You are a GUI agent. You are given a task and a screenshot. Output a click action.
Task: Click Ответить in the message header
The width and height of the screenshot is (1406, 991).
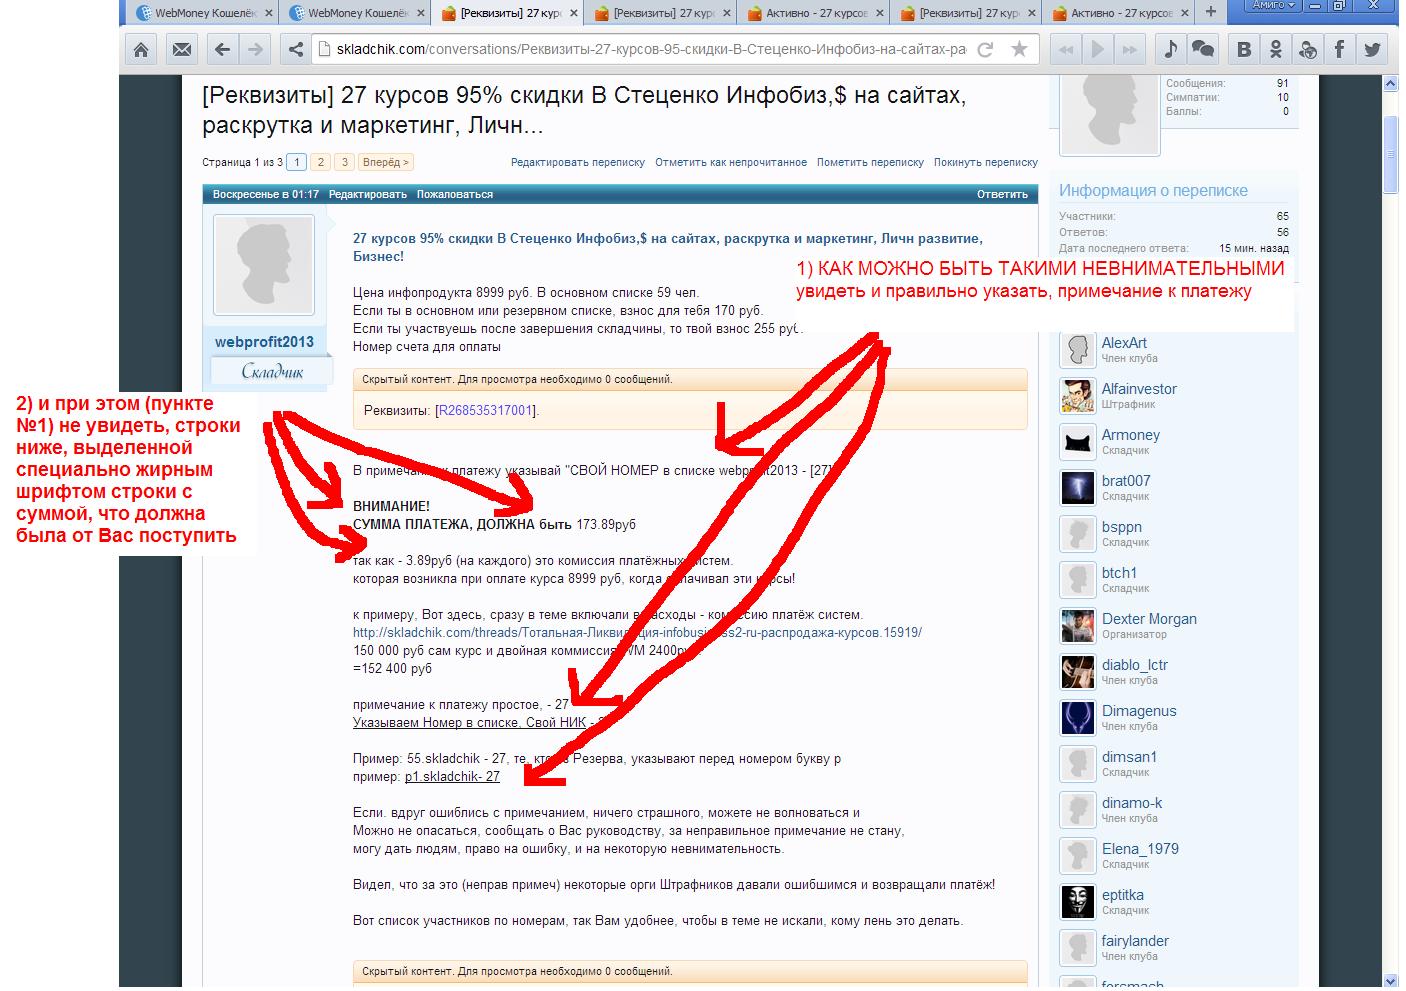click(1002, 194)
